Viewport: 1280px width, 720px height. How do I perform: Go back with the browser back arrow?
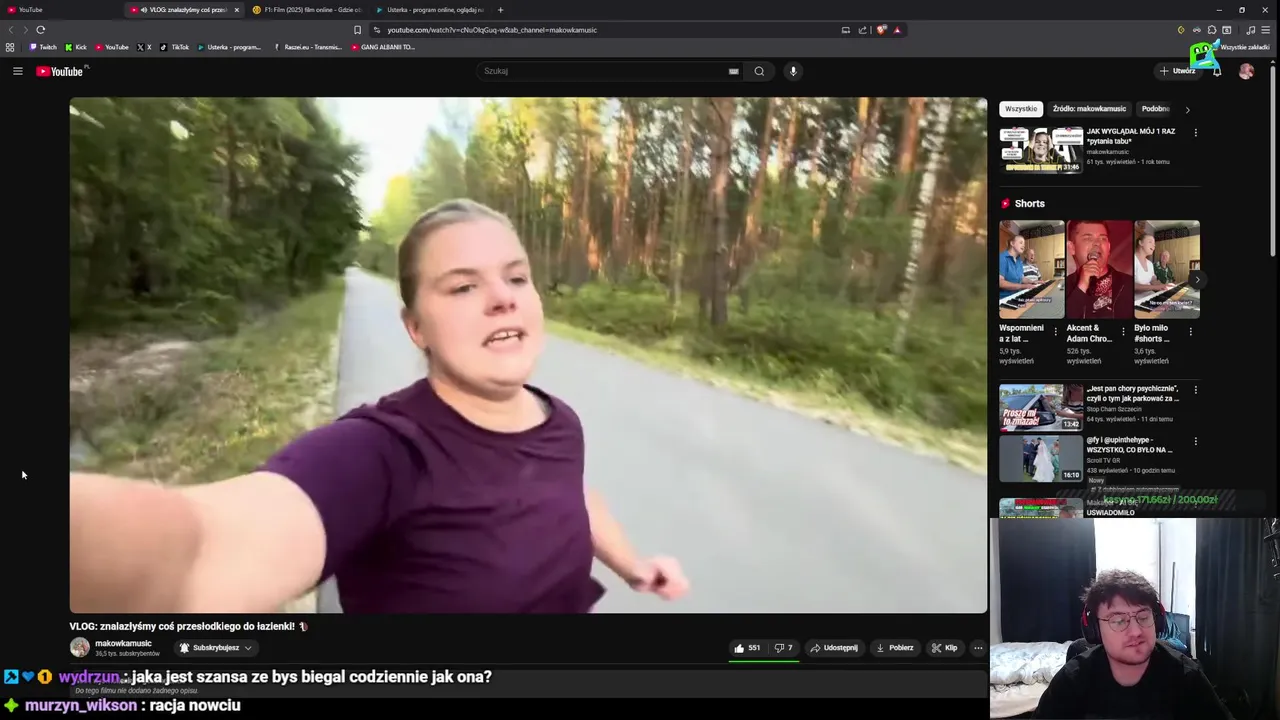coord(11,30)
